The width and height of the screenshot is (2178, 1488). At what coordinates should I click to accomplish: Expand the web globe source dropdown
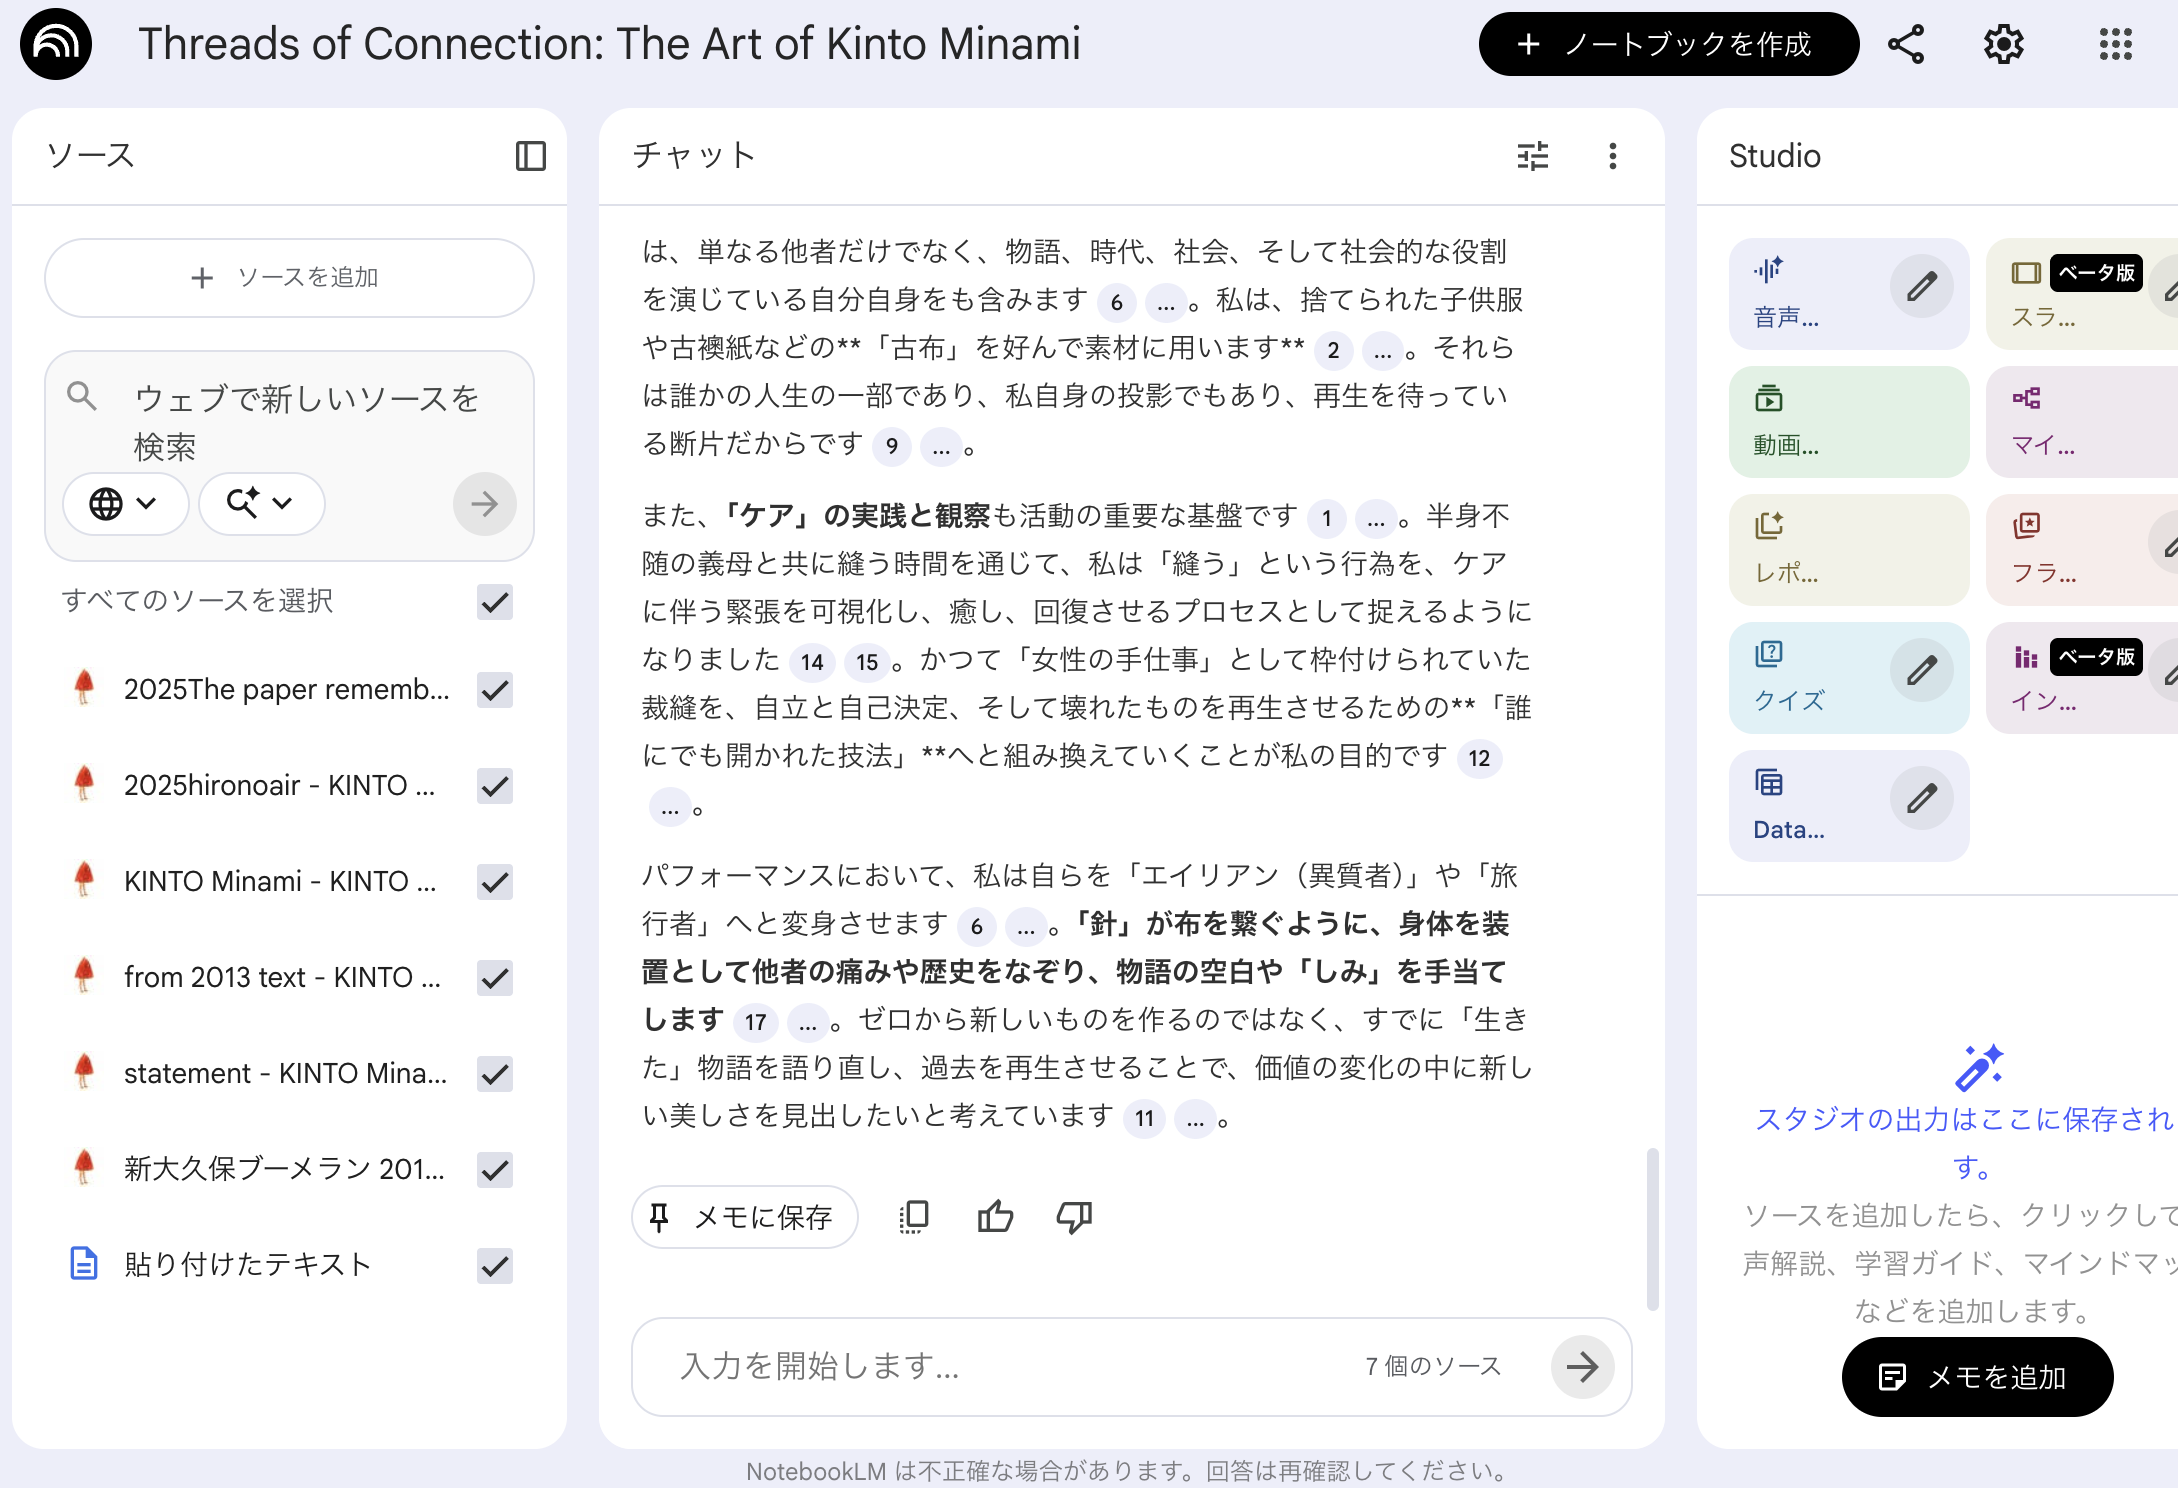tap(124, 504)
